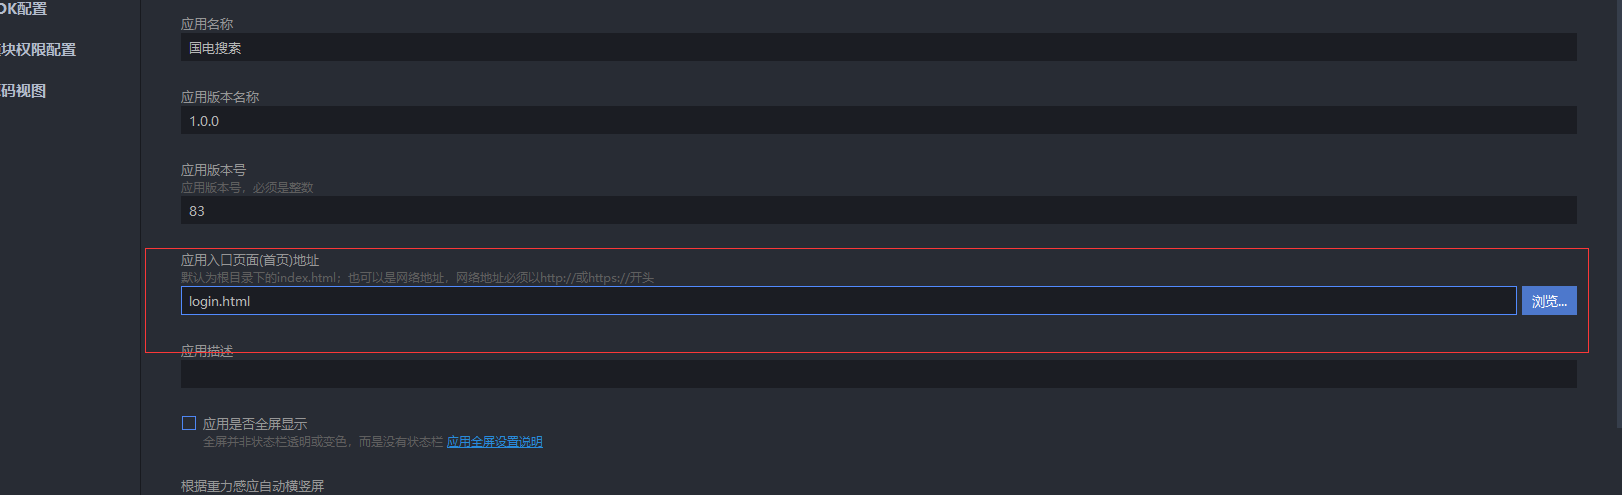1622x495 pixels.
Task: Click the 应用版本号 field showing 83
Action: (x=878, y=210)
